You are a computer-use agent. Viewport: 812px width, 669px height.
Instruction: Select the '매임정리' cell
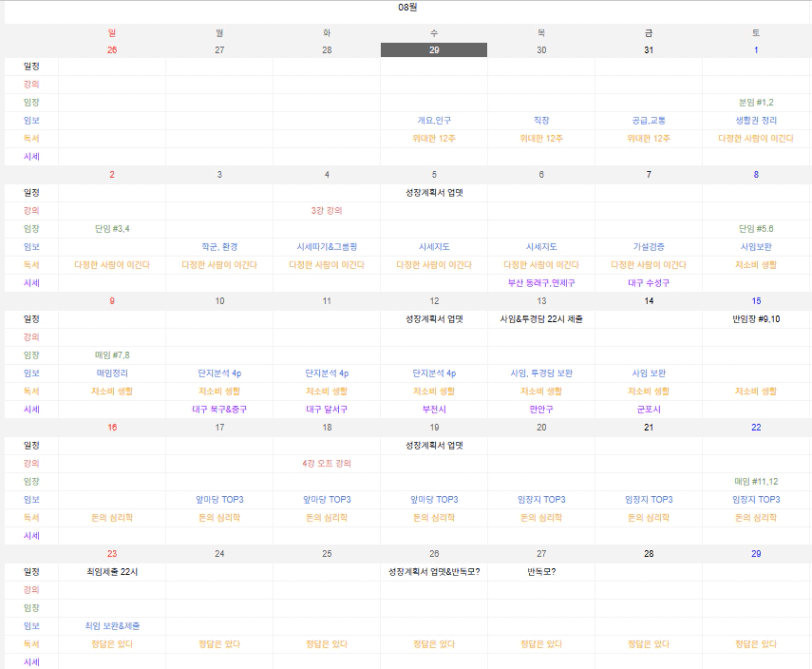point(112,373)
